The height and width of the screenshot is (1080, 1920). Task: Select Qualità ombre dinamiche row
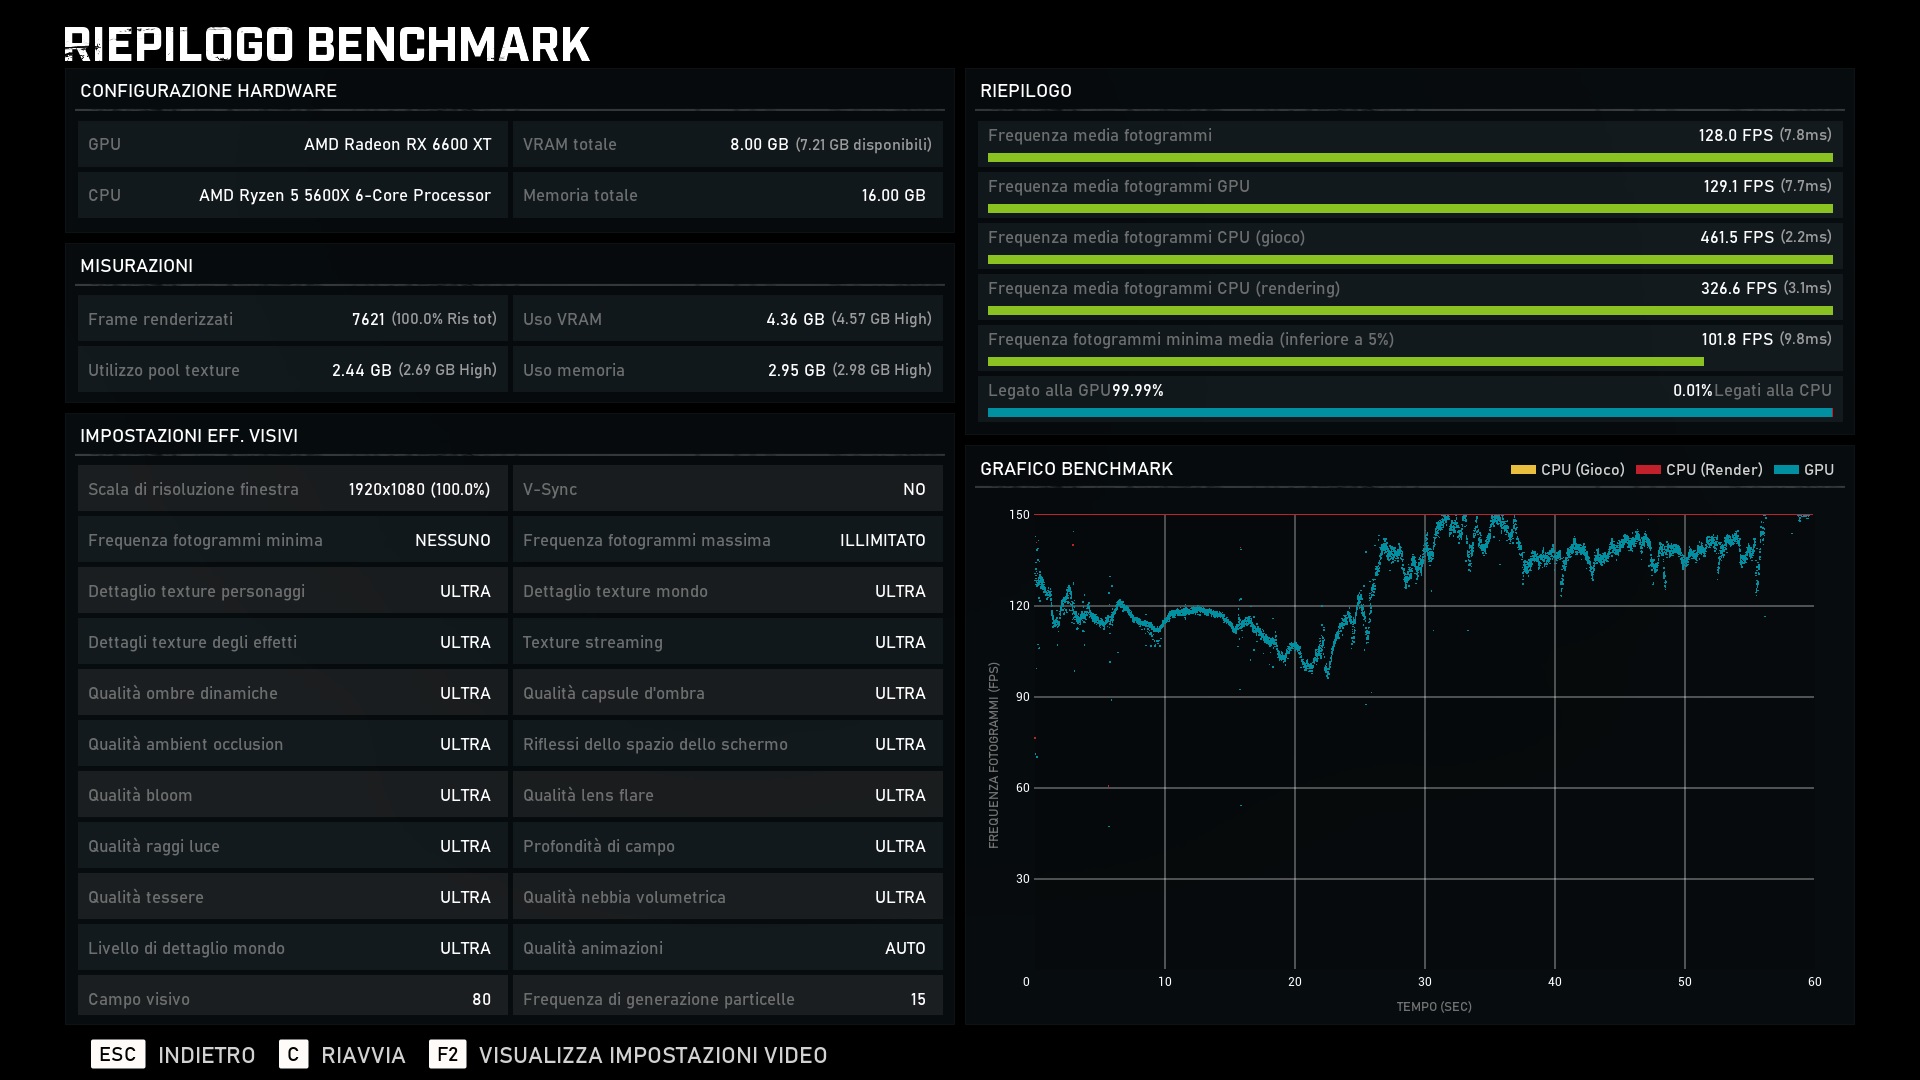coord(293,693)
